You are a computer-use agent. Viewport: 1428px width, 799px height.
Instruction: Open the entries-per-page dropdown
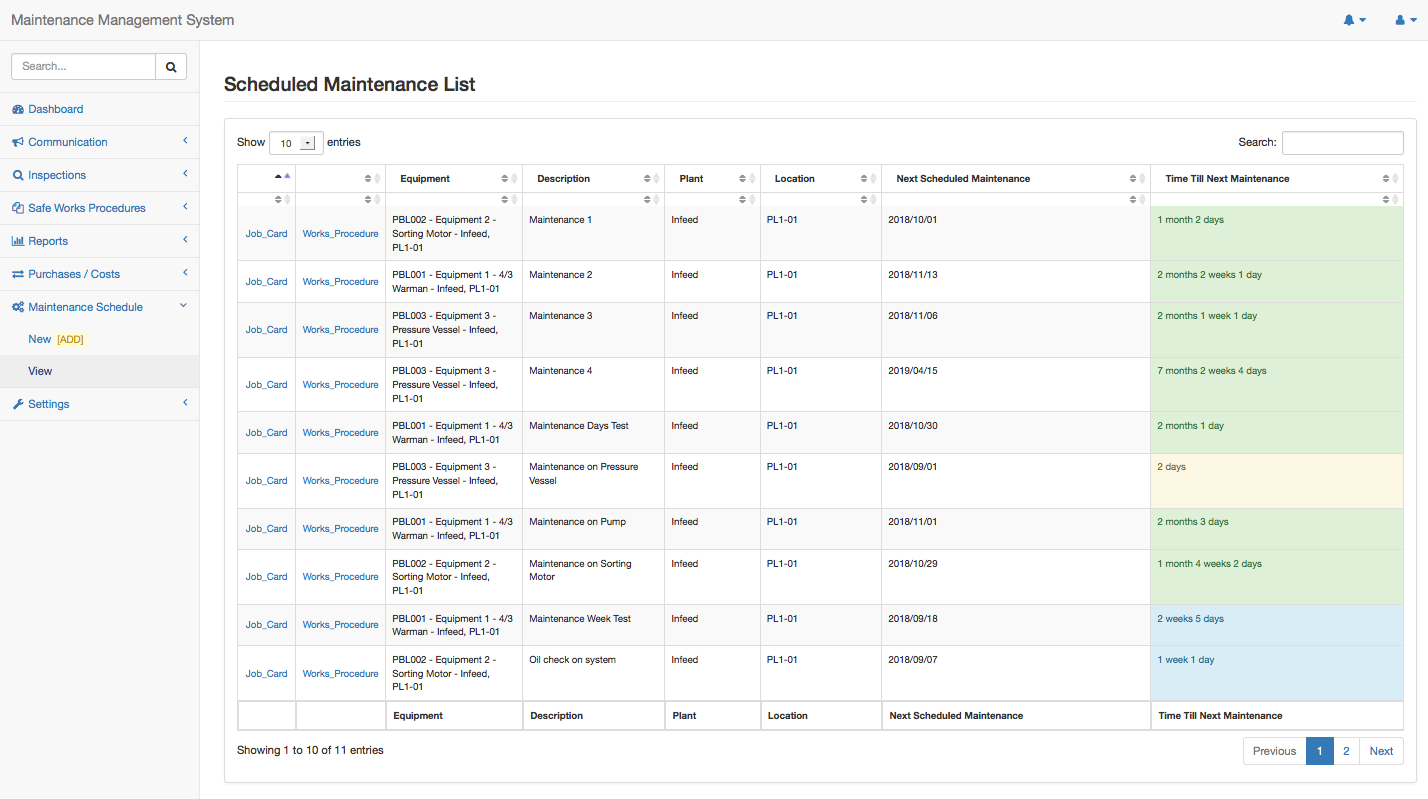[x=296, y=143]
